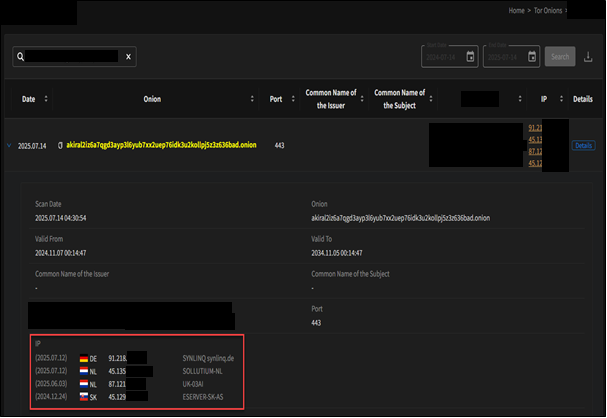Screen dimensions: 607x418
Task: Open the end date calendar picker
Action: coord(532,57)
